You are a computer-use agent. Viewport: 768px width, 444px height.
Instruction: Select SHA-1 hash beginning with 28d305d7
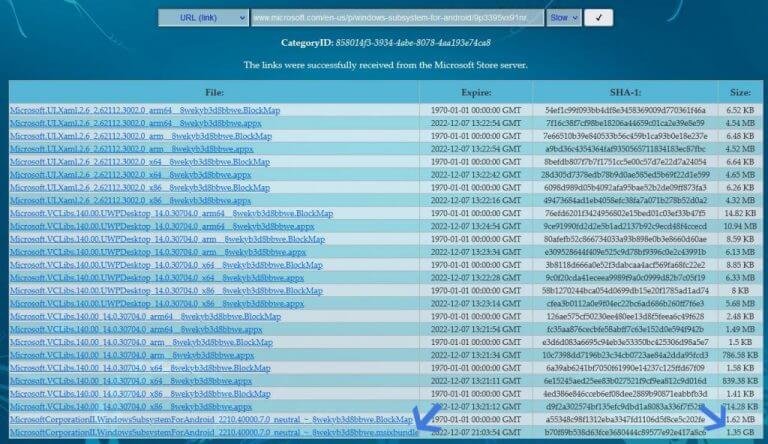pyautogui.click(x=625, y=174)
